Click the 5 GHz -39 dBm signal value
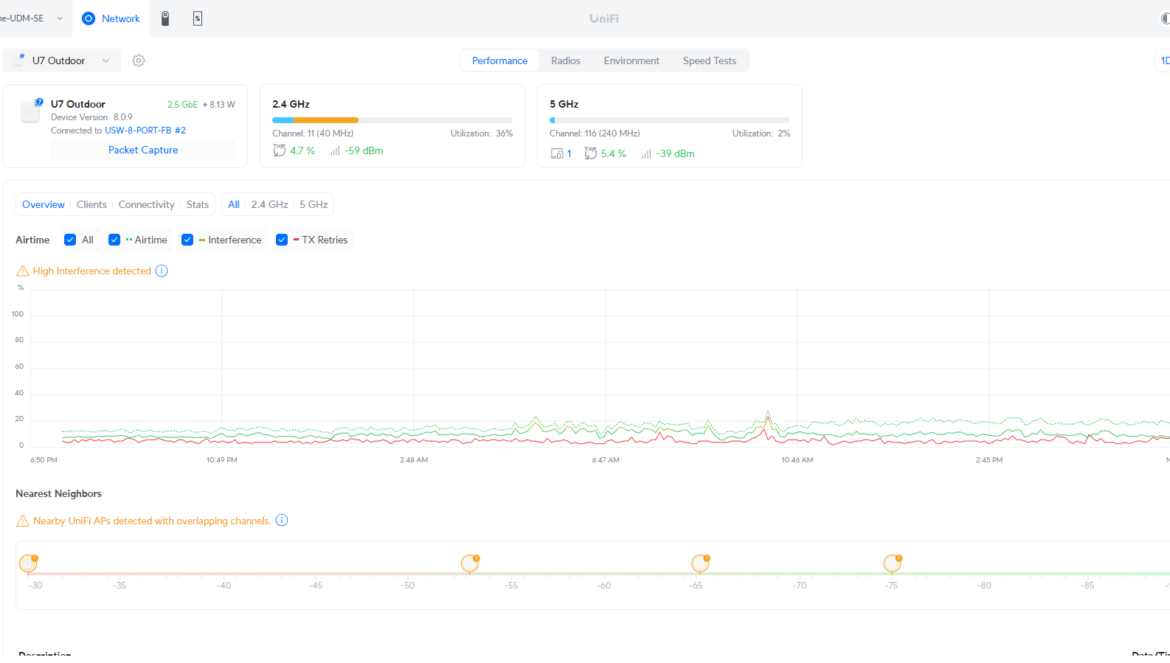Image resolution: width=1170 pixels, height=663 pixels. coord(675,154)
